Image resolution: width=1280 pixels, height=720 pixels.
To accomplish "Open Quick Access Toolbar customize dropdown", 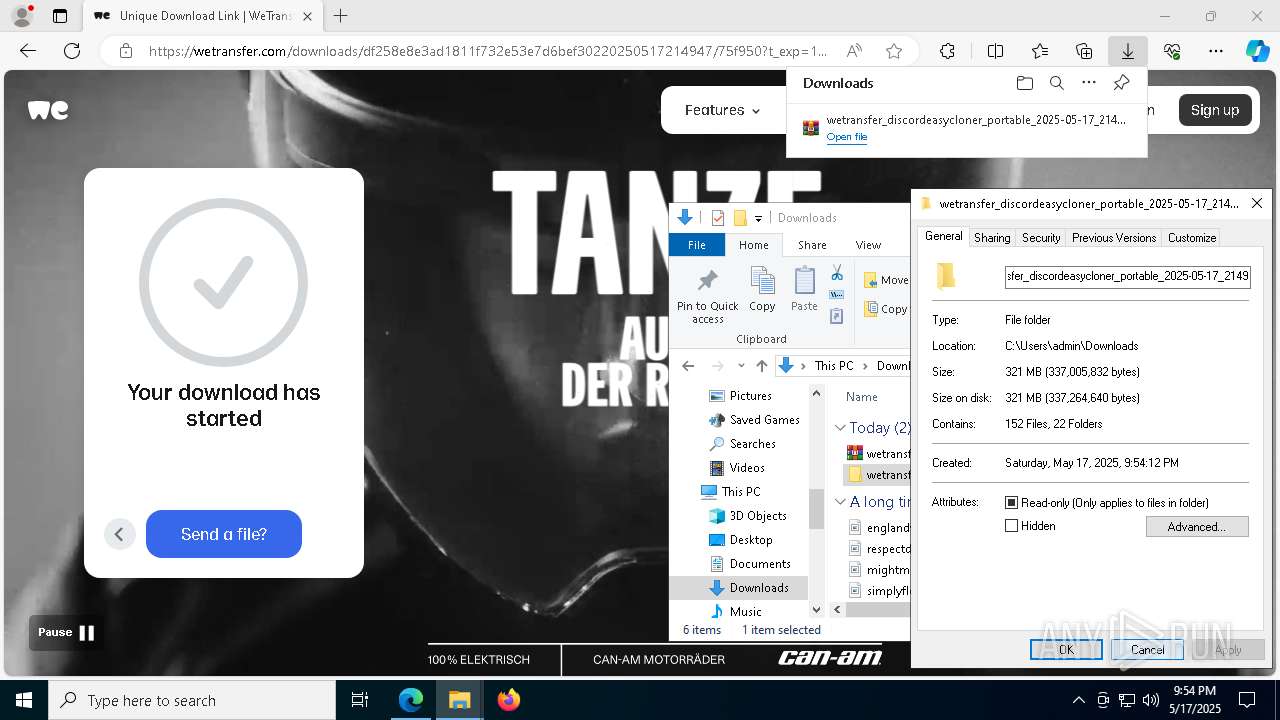I will tap(758, 218).
